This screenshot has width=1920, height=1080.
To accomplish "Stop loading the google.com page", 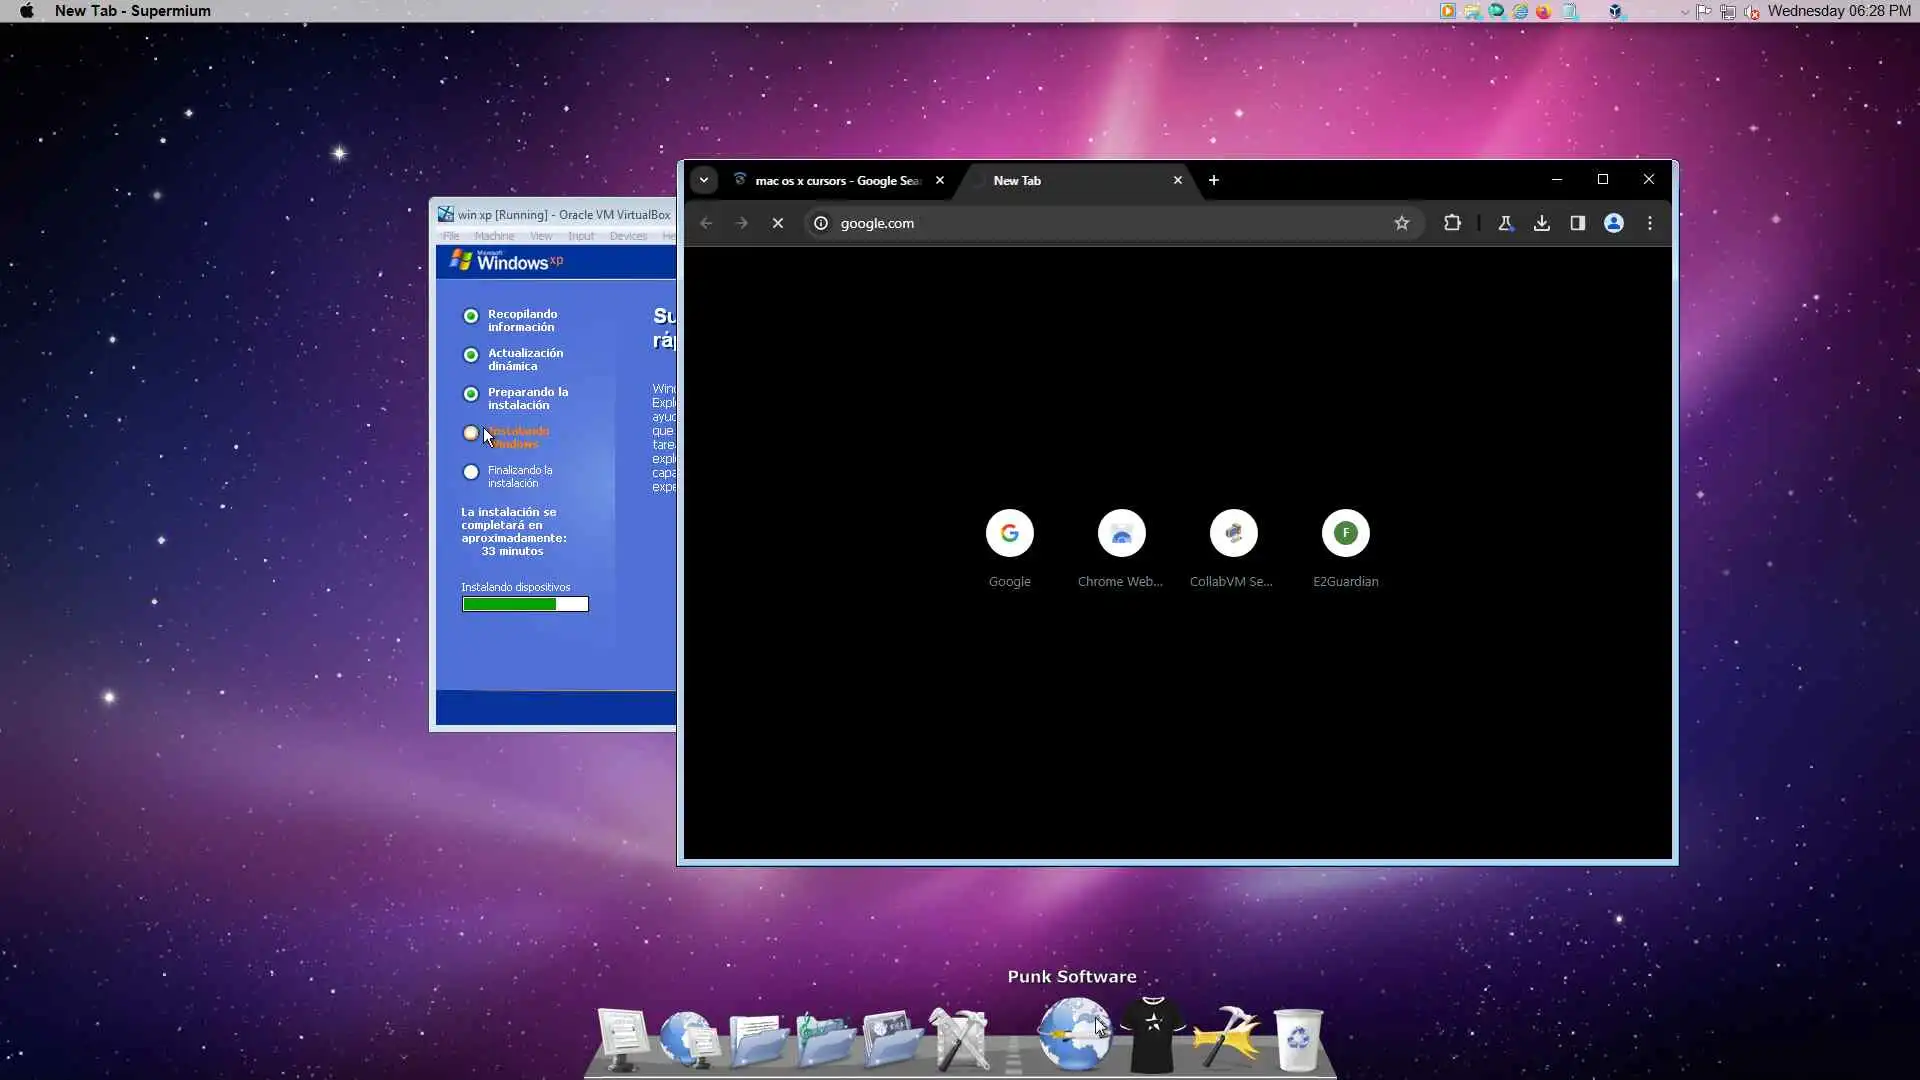I will pyautogui.click(x=777, y=223).
